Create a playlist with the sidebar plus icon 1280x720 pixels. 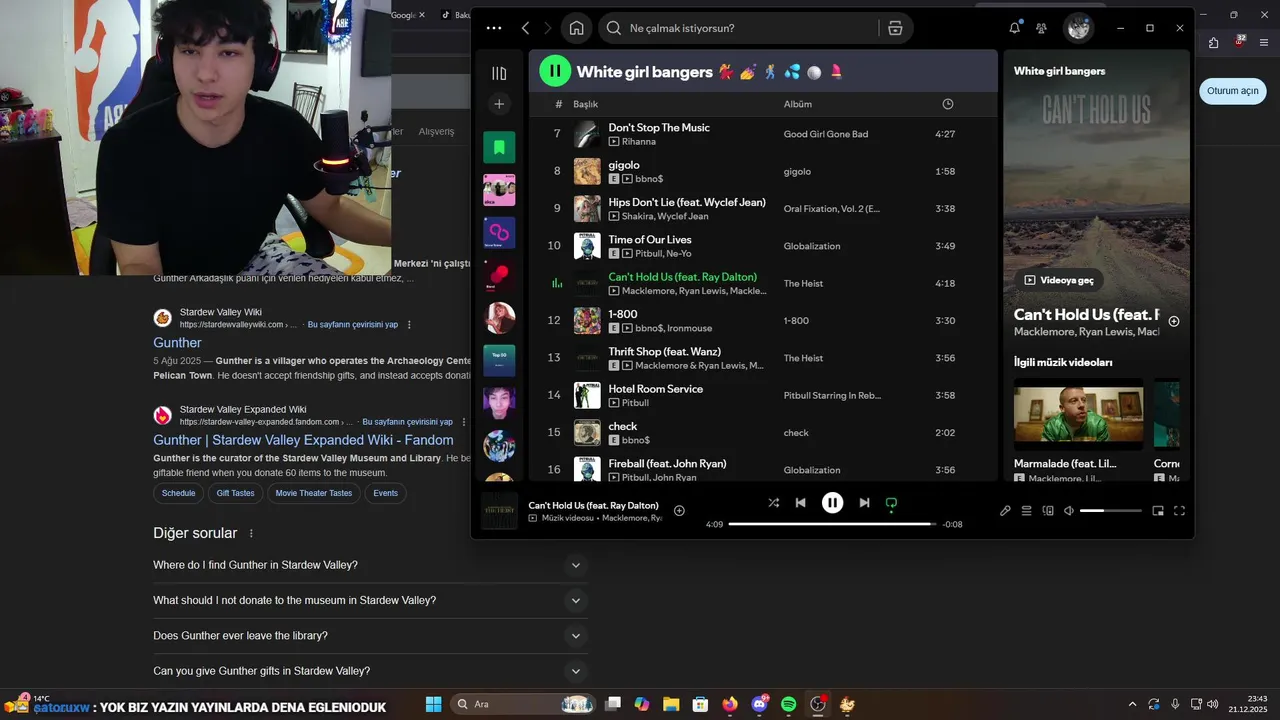(x=499, y=104)
